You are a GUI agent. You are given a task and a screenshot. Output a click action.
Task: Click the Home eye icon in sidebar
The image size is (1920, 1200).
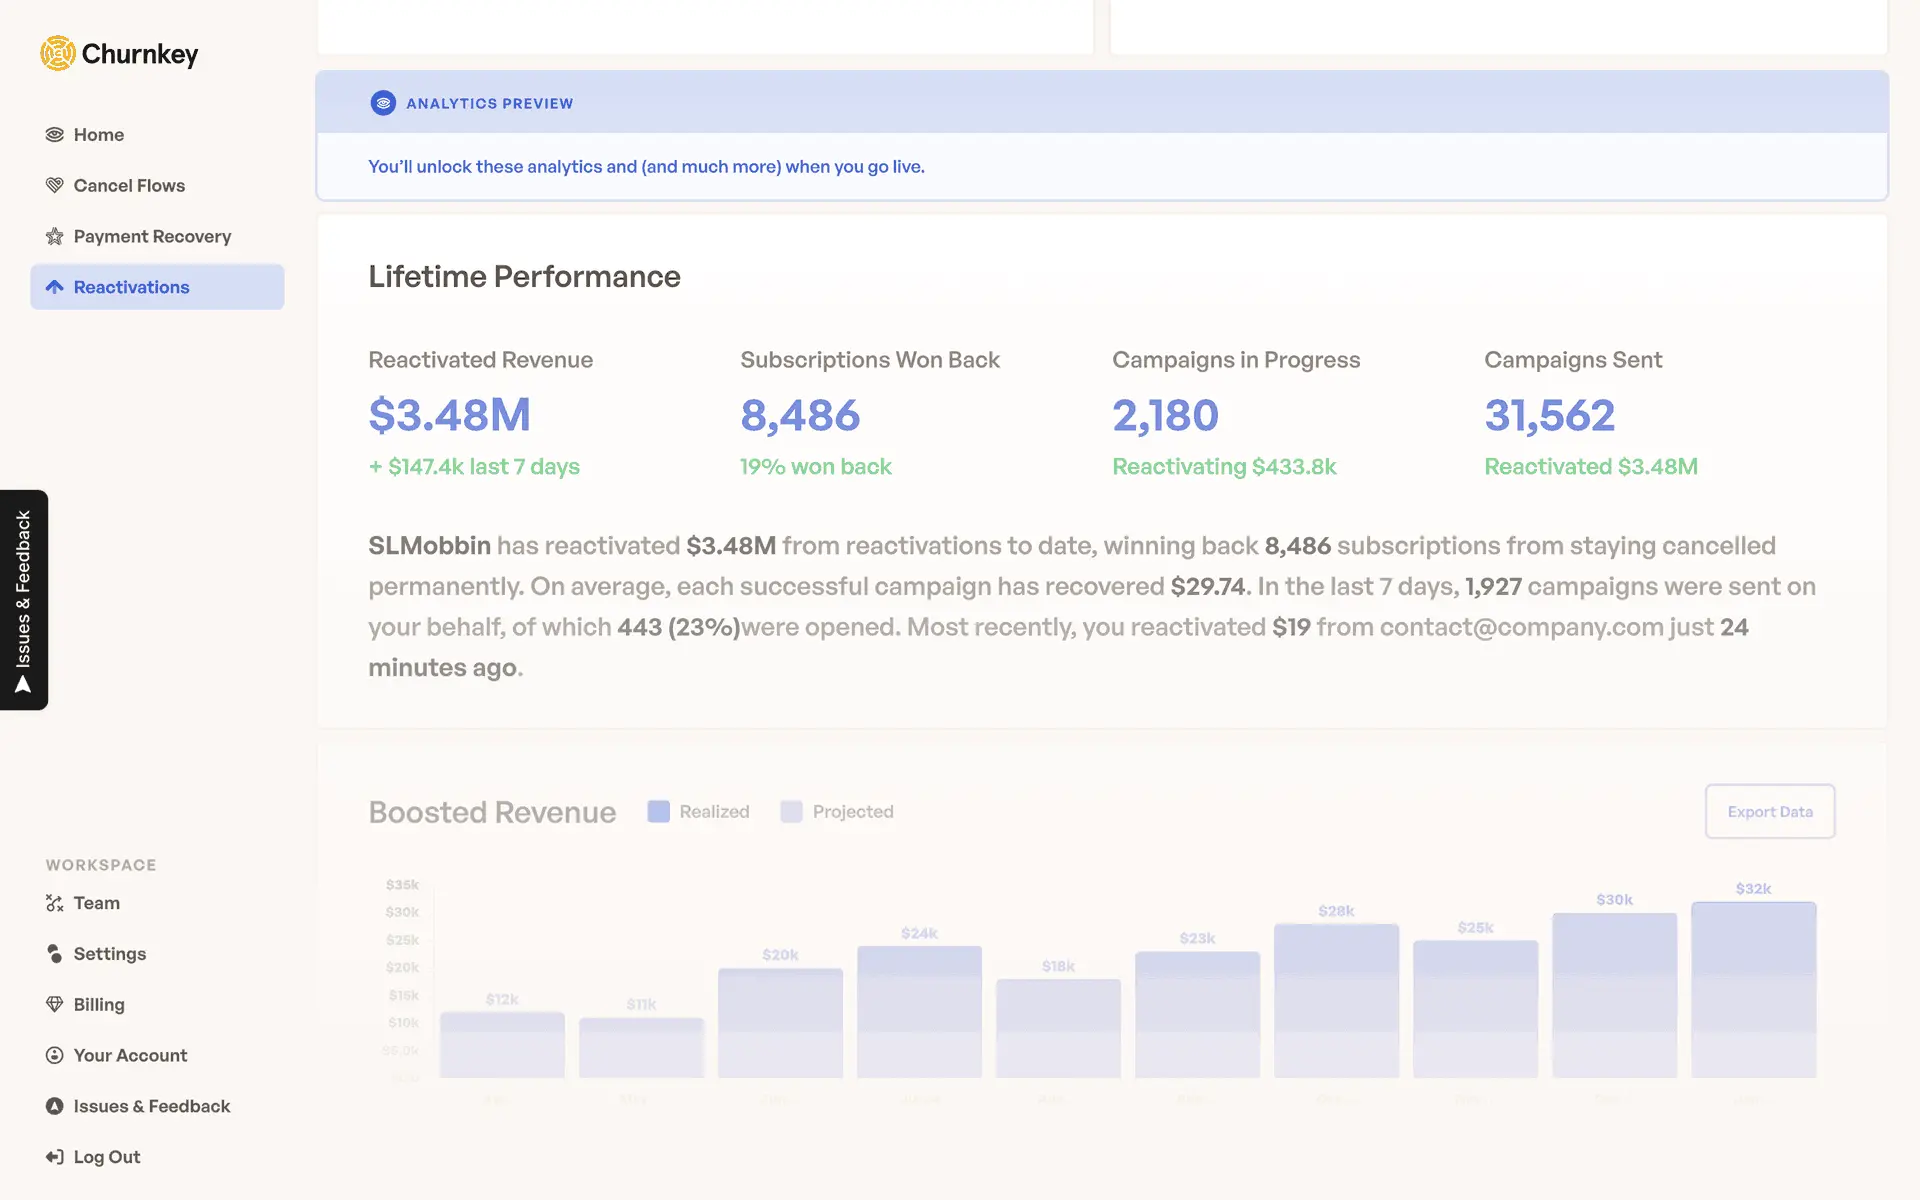[55, 135]
